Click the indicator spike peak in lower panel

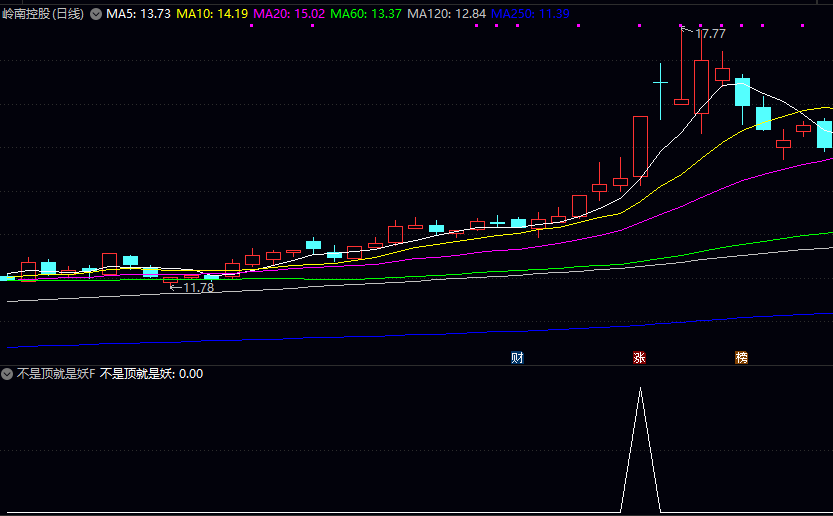pyautogui.click(x=640, y=388)
